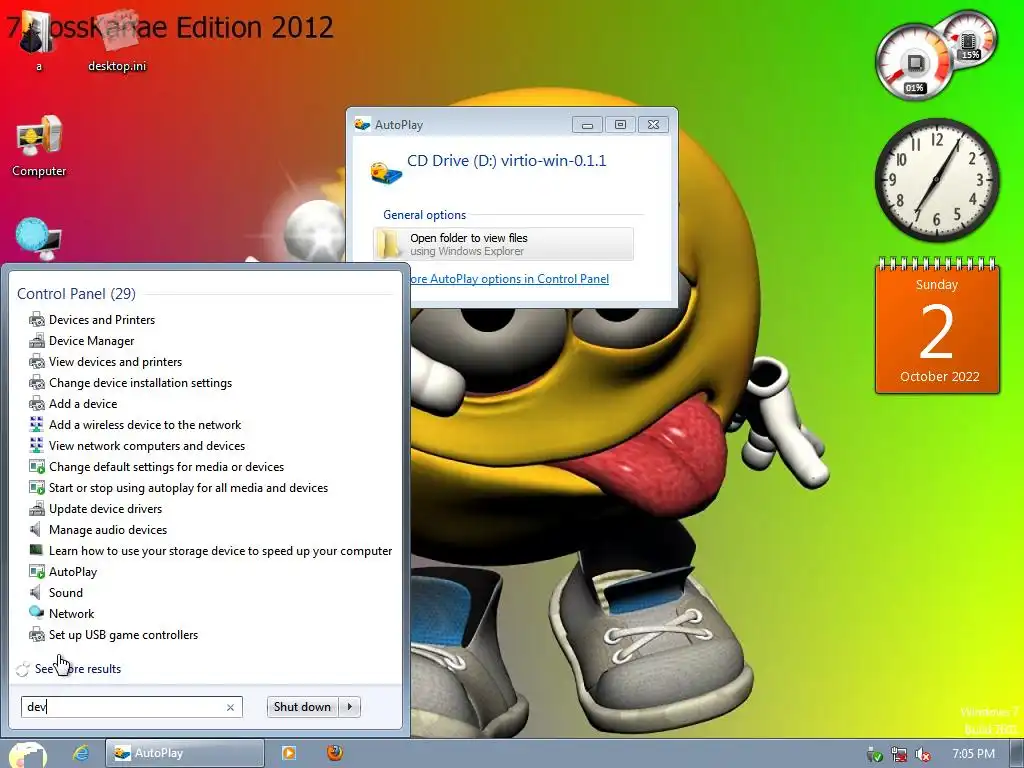
Task: Click the Shut down button
Action: point(302,707)
